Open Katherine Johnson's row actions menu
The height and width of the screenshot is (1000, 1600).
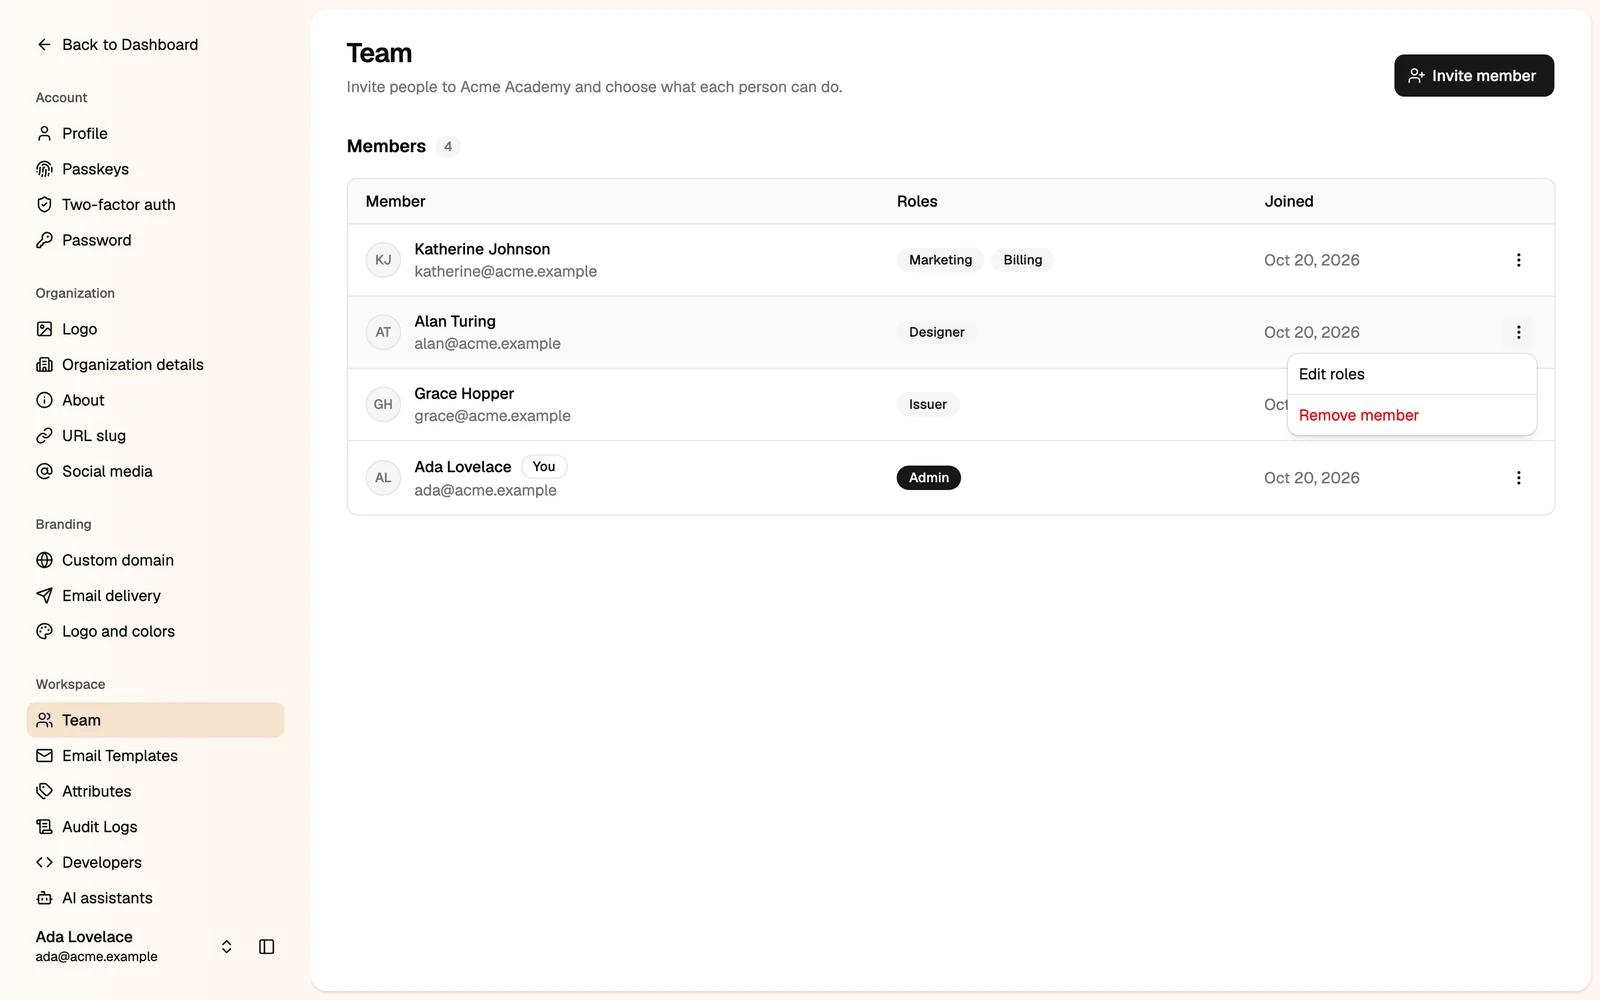pos(1518,260)
